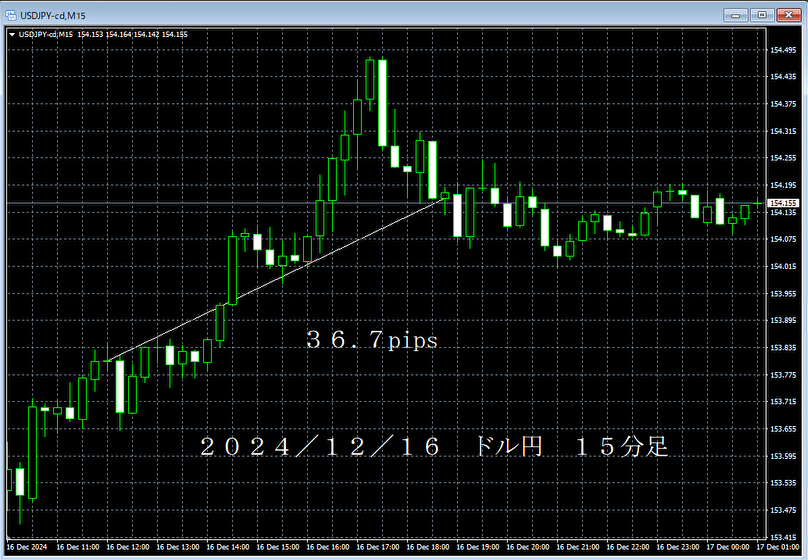The height and width of the screenshot is (560, 808).
Task: Click the time axis label '16 Dec 23:00'
Action: [678, 547]
